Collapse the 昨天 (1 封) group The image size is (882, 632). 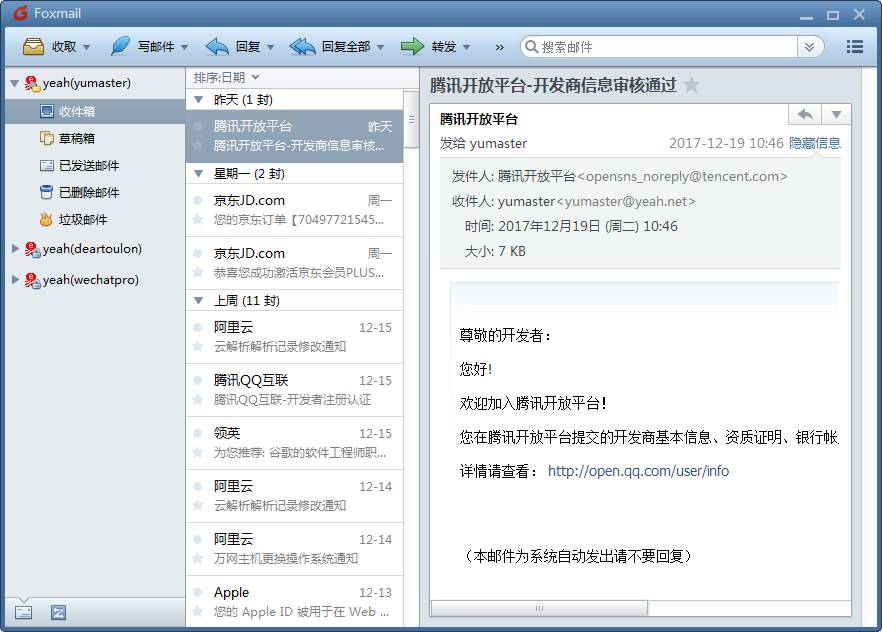(198, 100)
